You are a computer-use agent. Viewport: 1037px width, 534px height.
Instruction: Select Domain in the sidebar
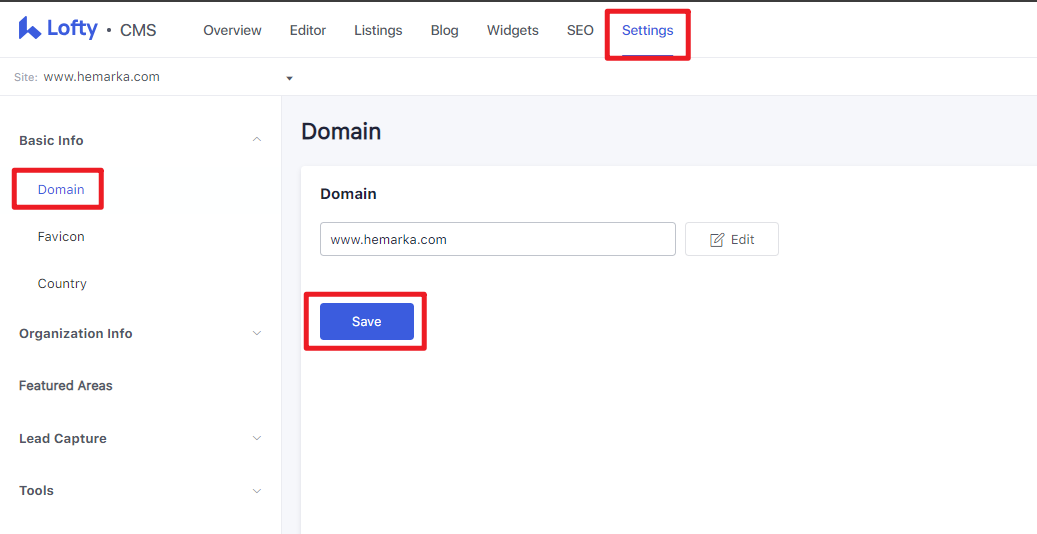tap(61, 190)
